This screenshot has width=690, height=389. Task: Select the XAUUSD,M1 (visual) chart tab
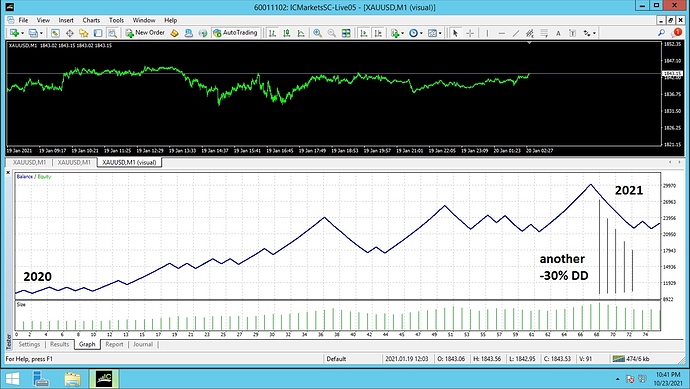(129, 162)
